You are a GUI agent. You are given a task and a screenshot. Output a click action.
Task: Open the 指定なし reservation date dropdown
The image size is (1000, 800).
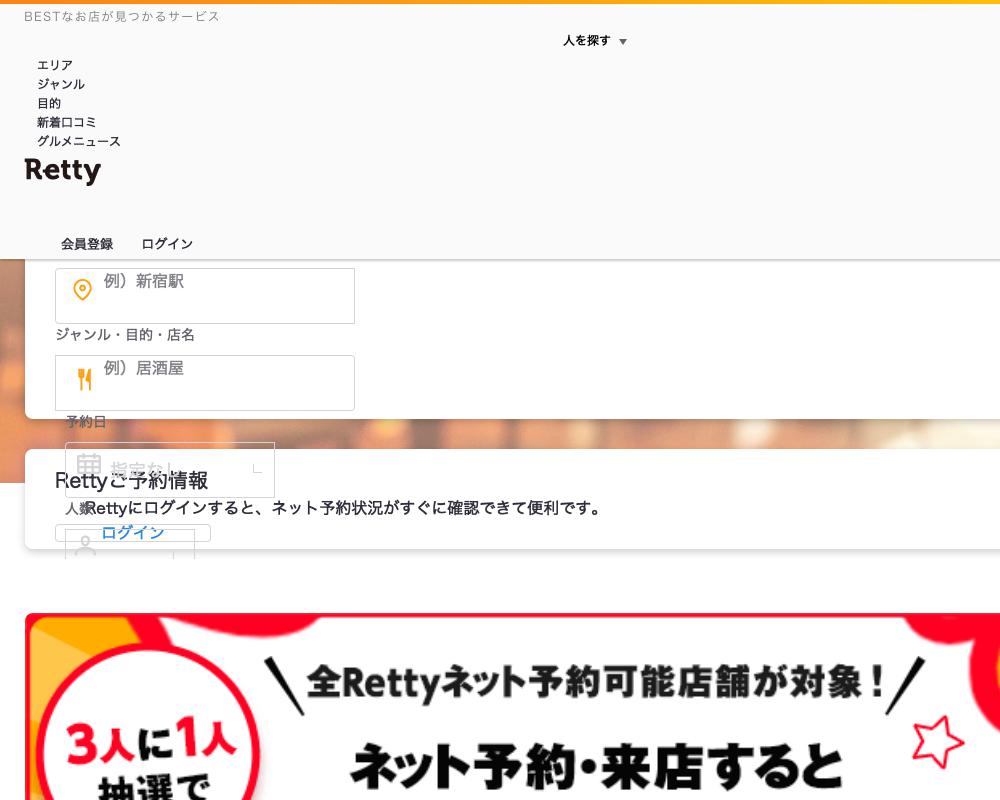click(170, 469)
